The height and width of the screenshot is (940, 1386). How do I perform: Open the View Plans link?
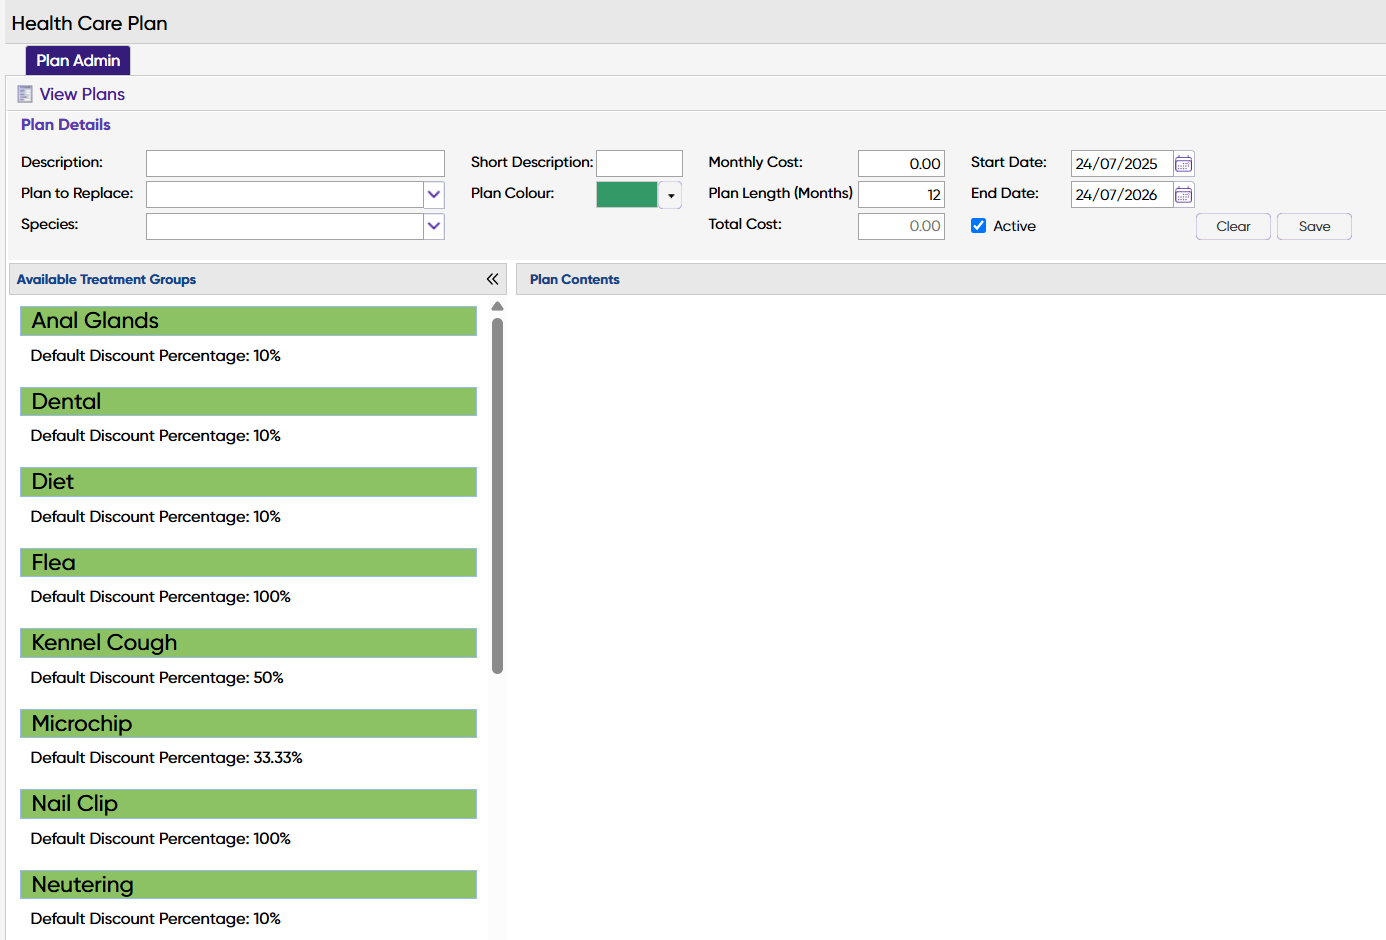82,94
